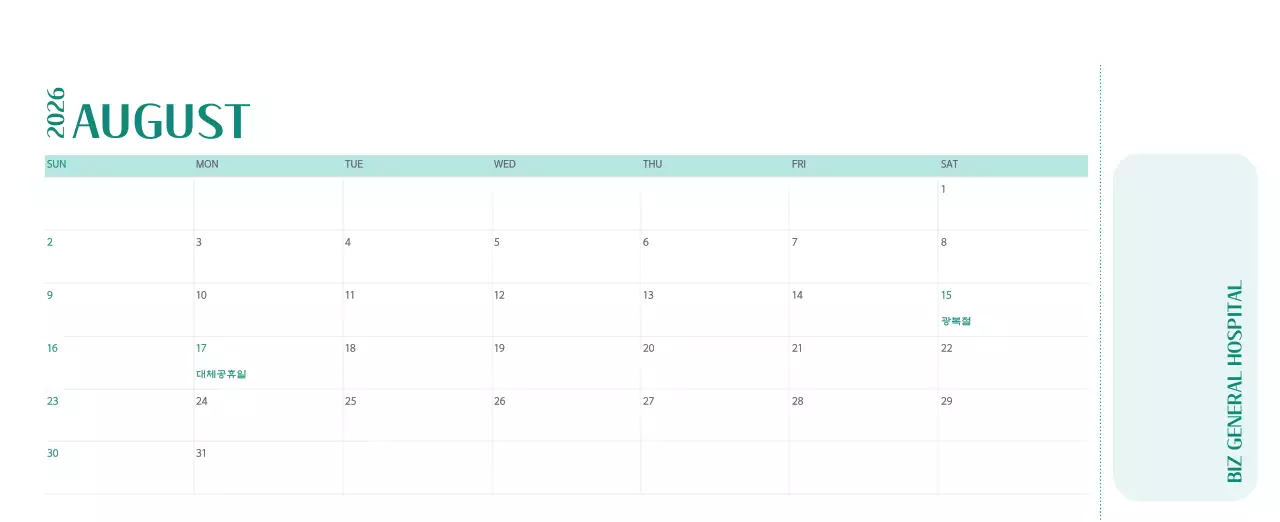Click the 광복절 holiday label
Viewport: 1280px width, 522px height.
click(x=956, y=321)
